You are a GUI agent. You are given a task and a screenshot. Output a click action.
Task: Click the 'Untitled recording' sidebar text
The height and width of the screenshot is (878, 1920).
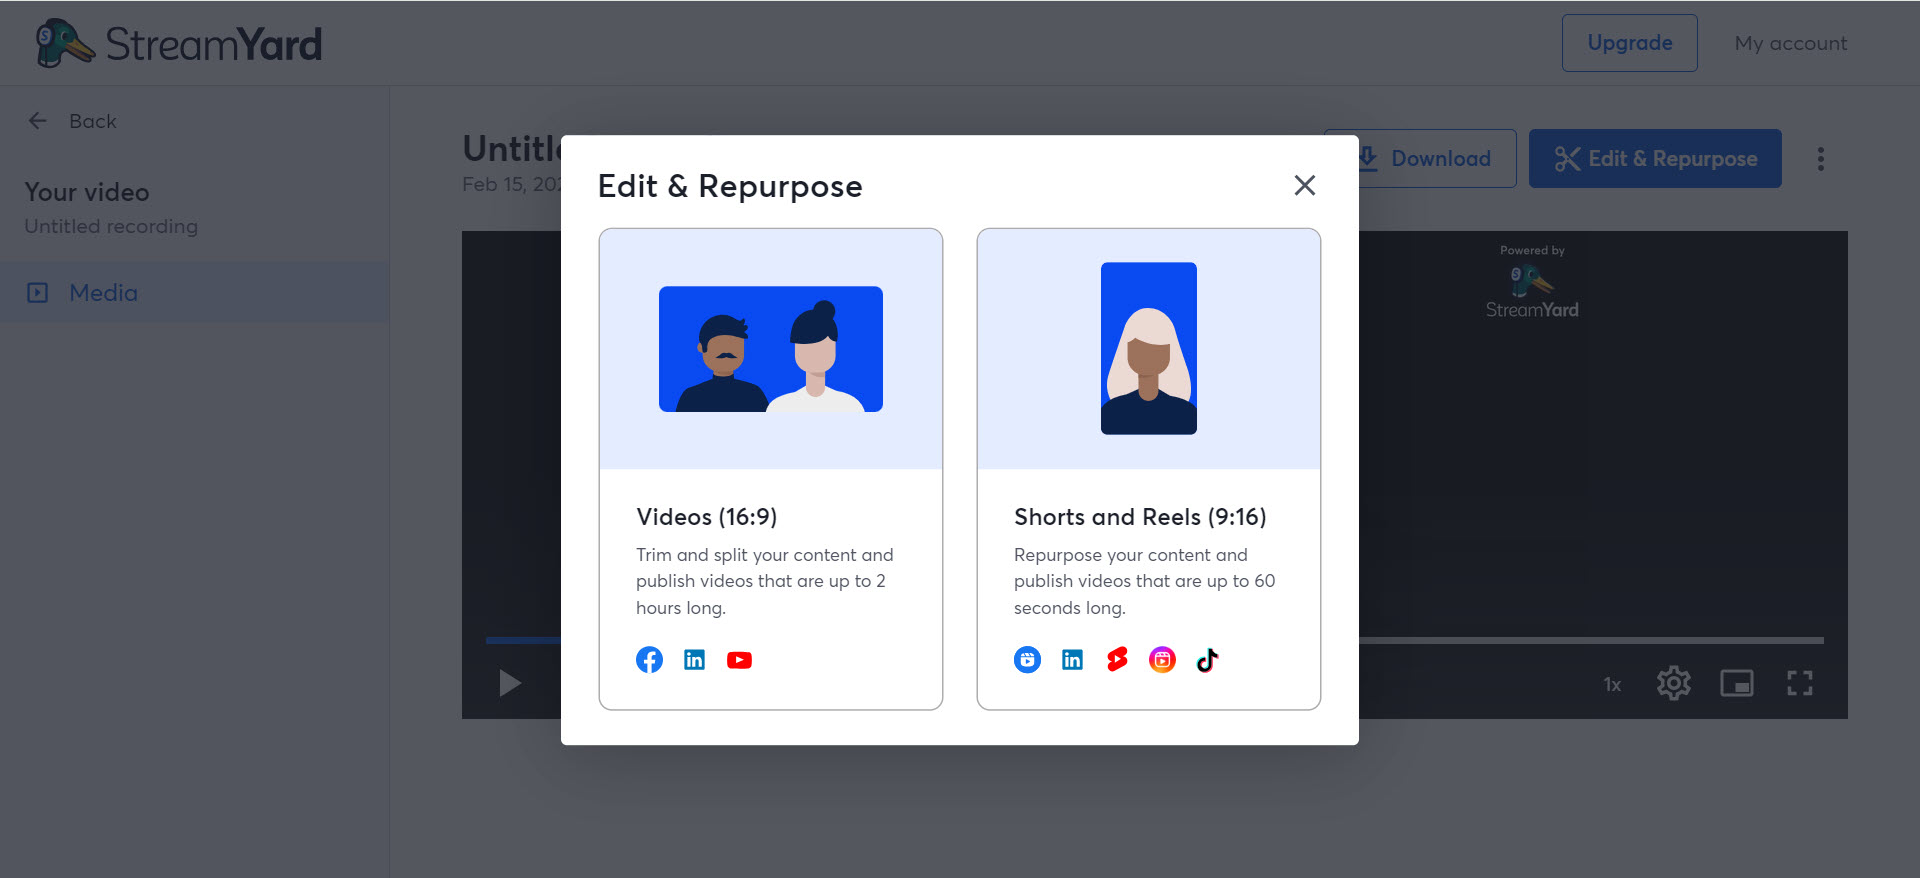[x=111, y=227]
